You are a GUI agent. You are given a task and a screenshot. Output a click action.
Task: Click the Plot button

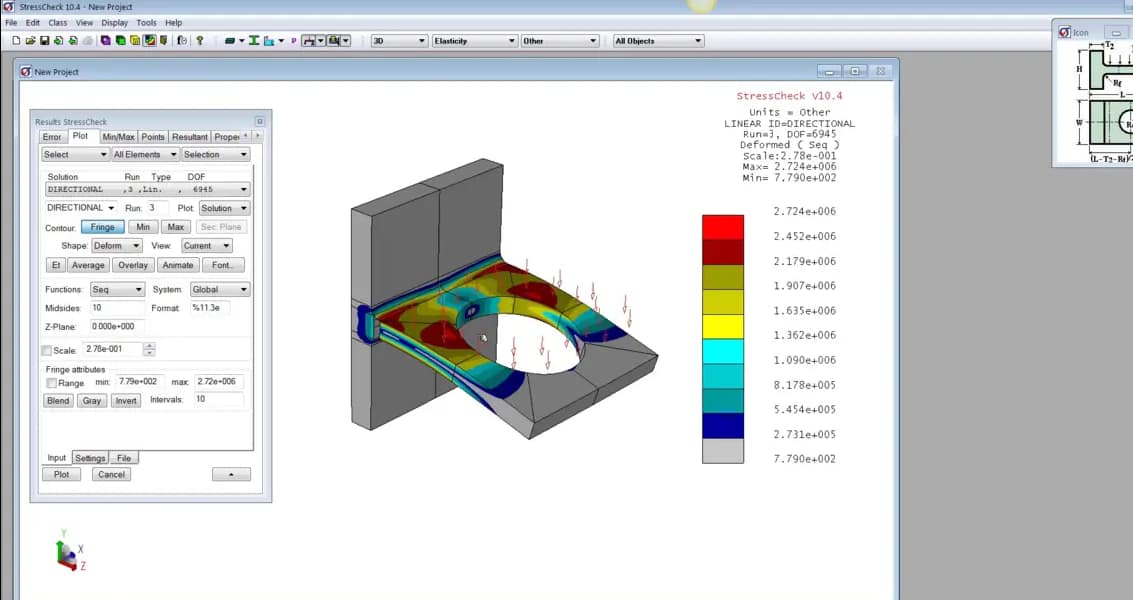(x=61, y=474)
